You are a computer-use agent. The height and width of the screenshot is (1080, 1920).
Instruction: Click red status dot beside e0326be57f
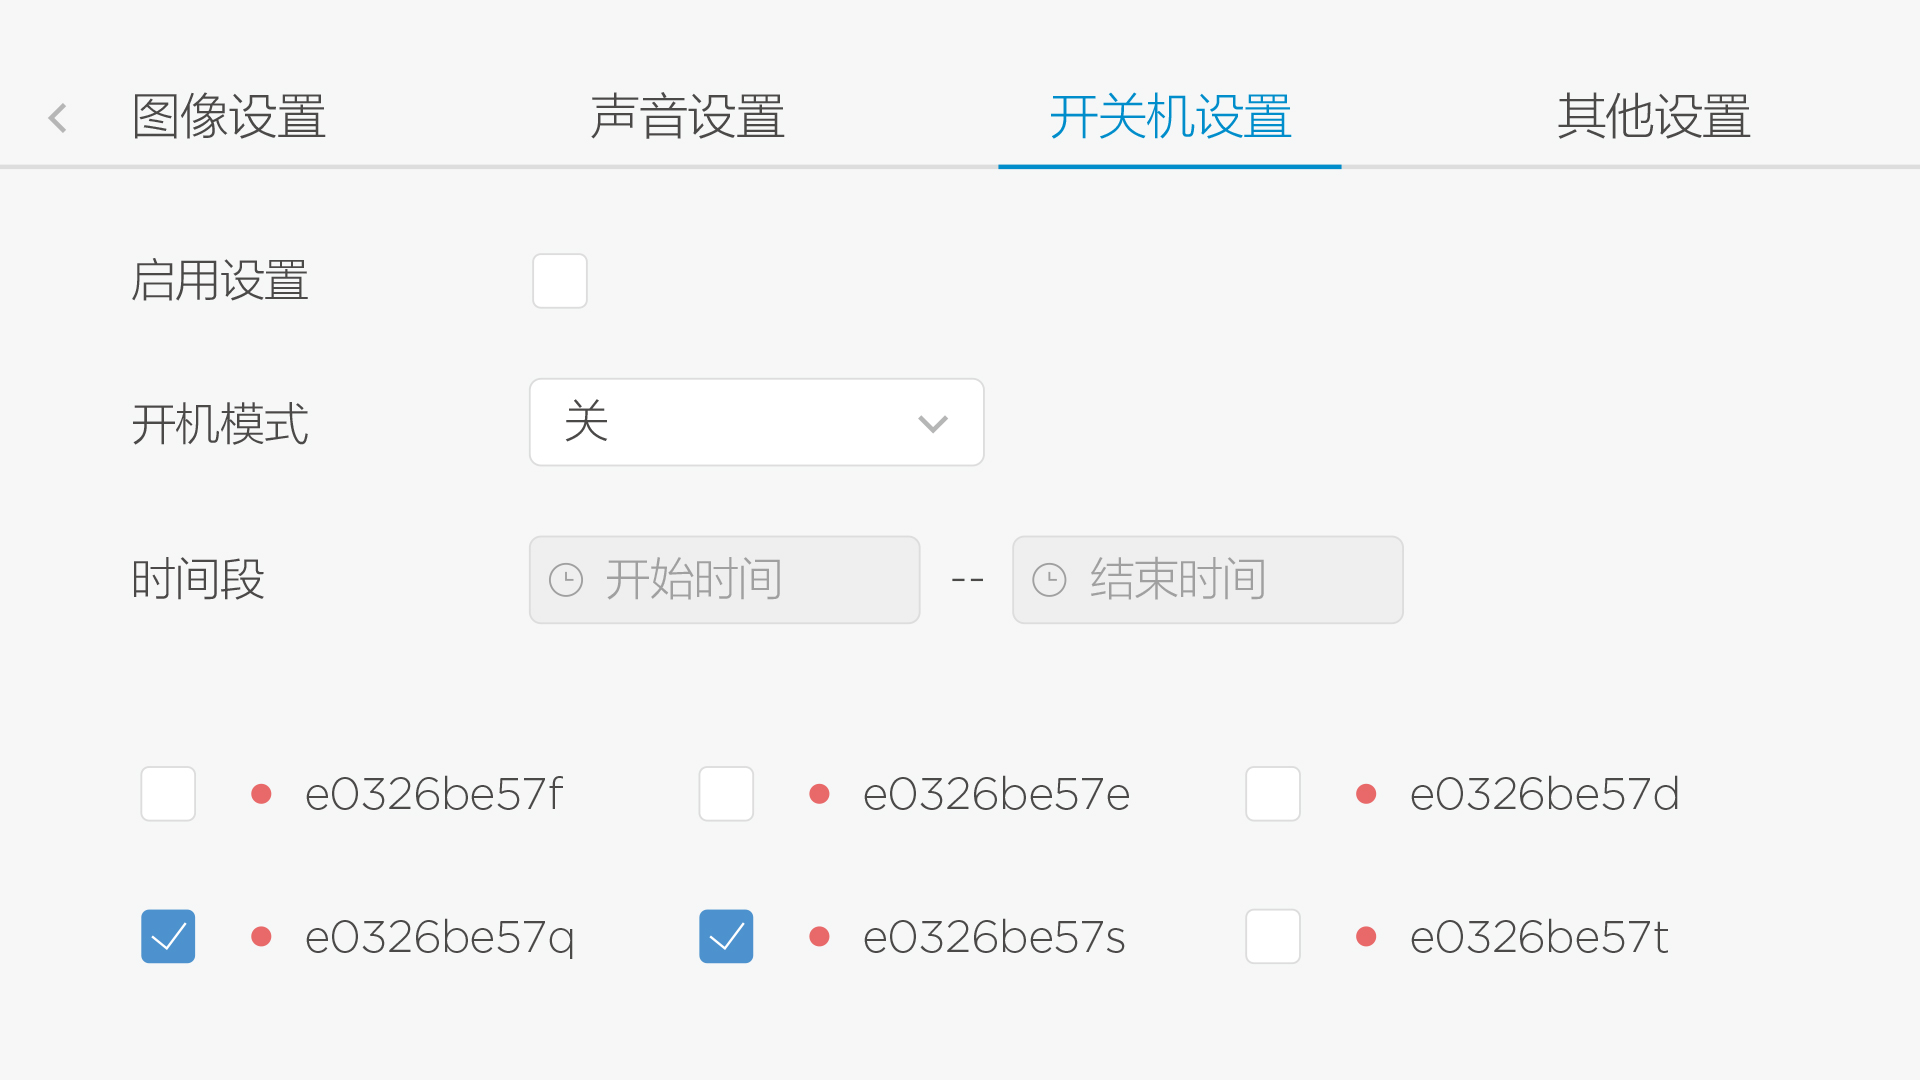click(x=262, y=794)
